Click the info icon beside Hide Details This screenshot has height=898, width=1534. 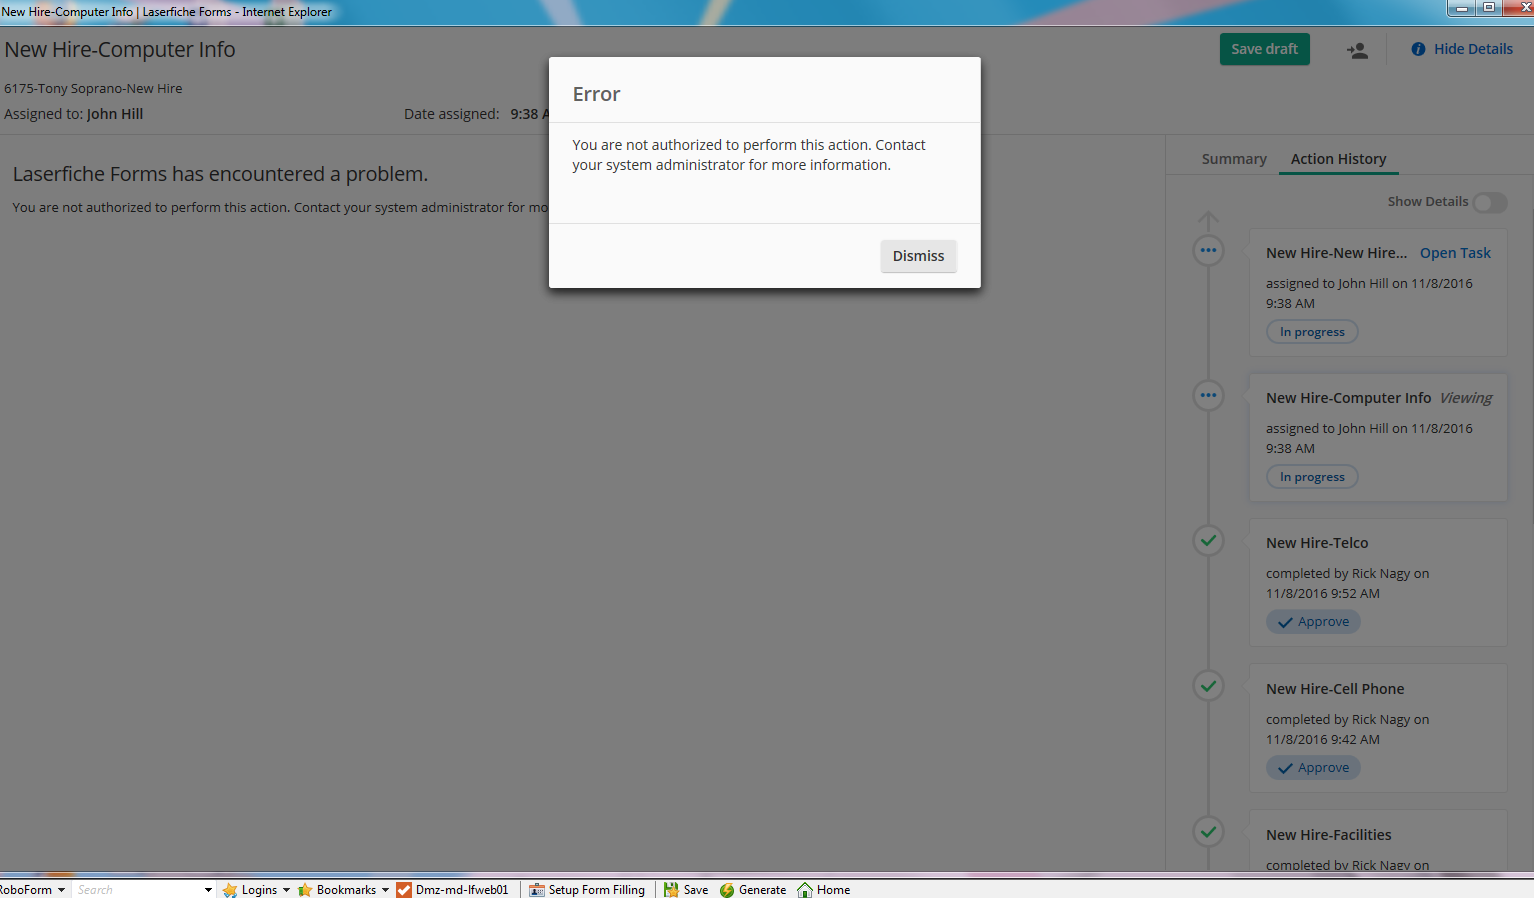pyautogui.click(x=1418, y=49)
